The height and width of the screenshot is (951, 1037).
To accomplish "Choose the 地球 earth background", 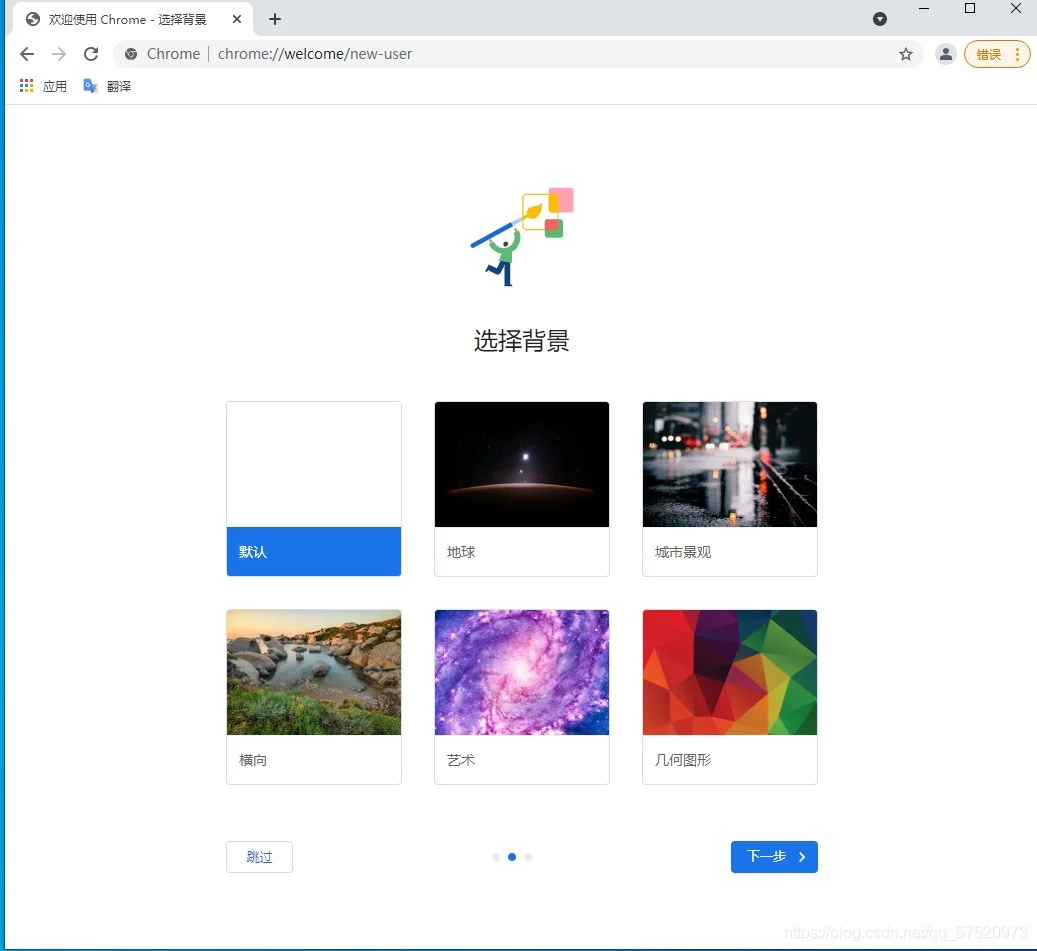I will coord(522,489).
